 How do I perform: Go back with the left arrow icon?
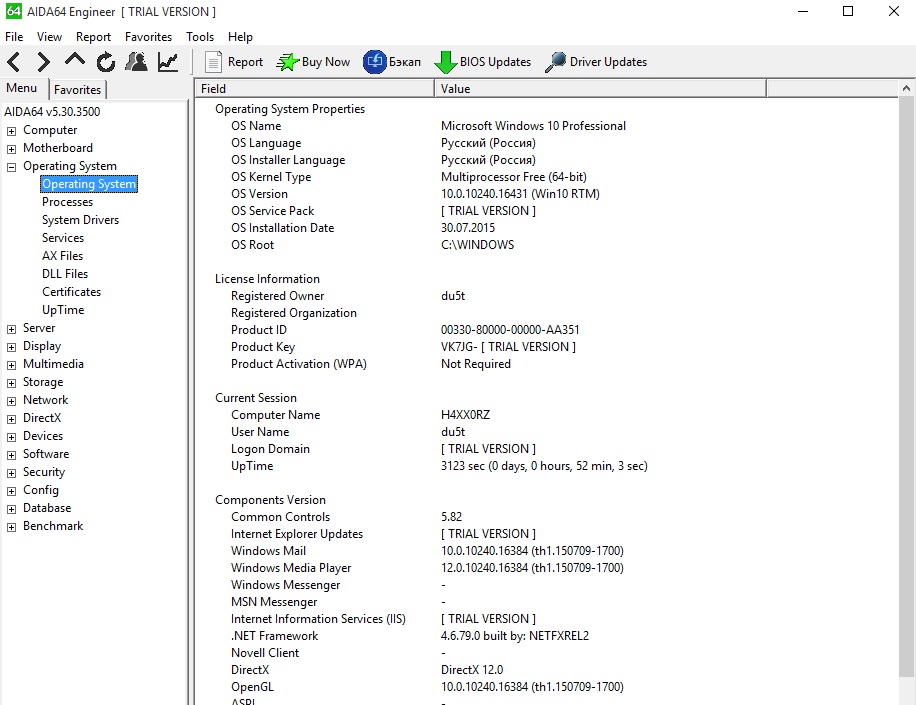coord(14,61)
